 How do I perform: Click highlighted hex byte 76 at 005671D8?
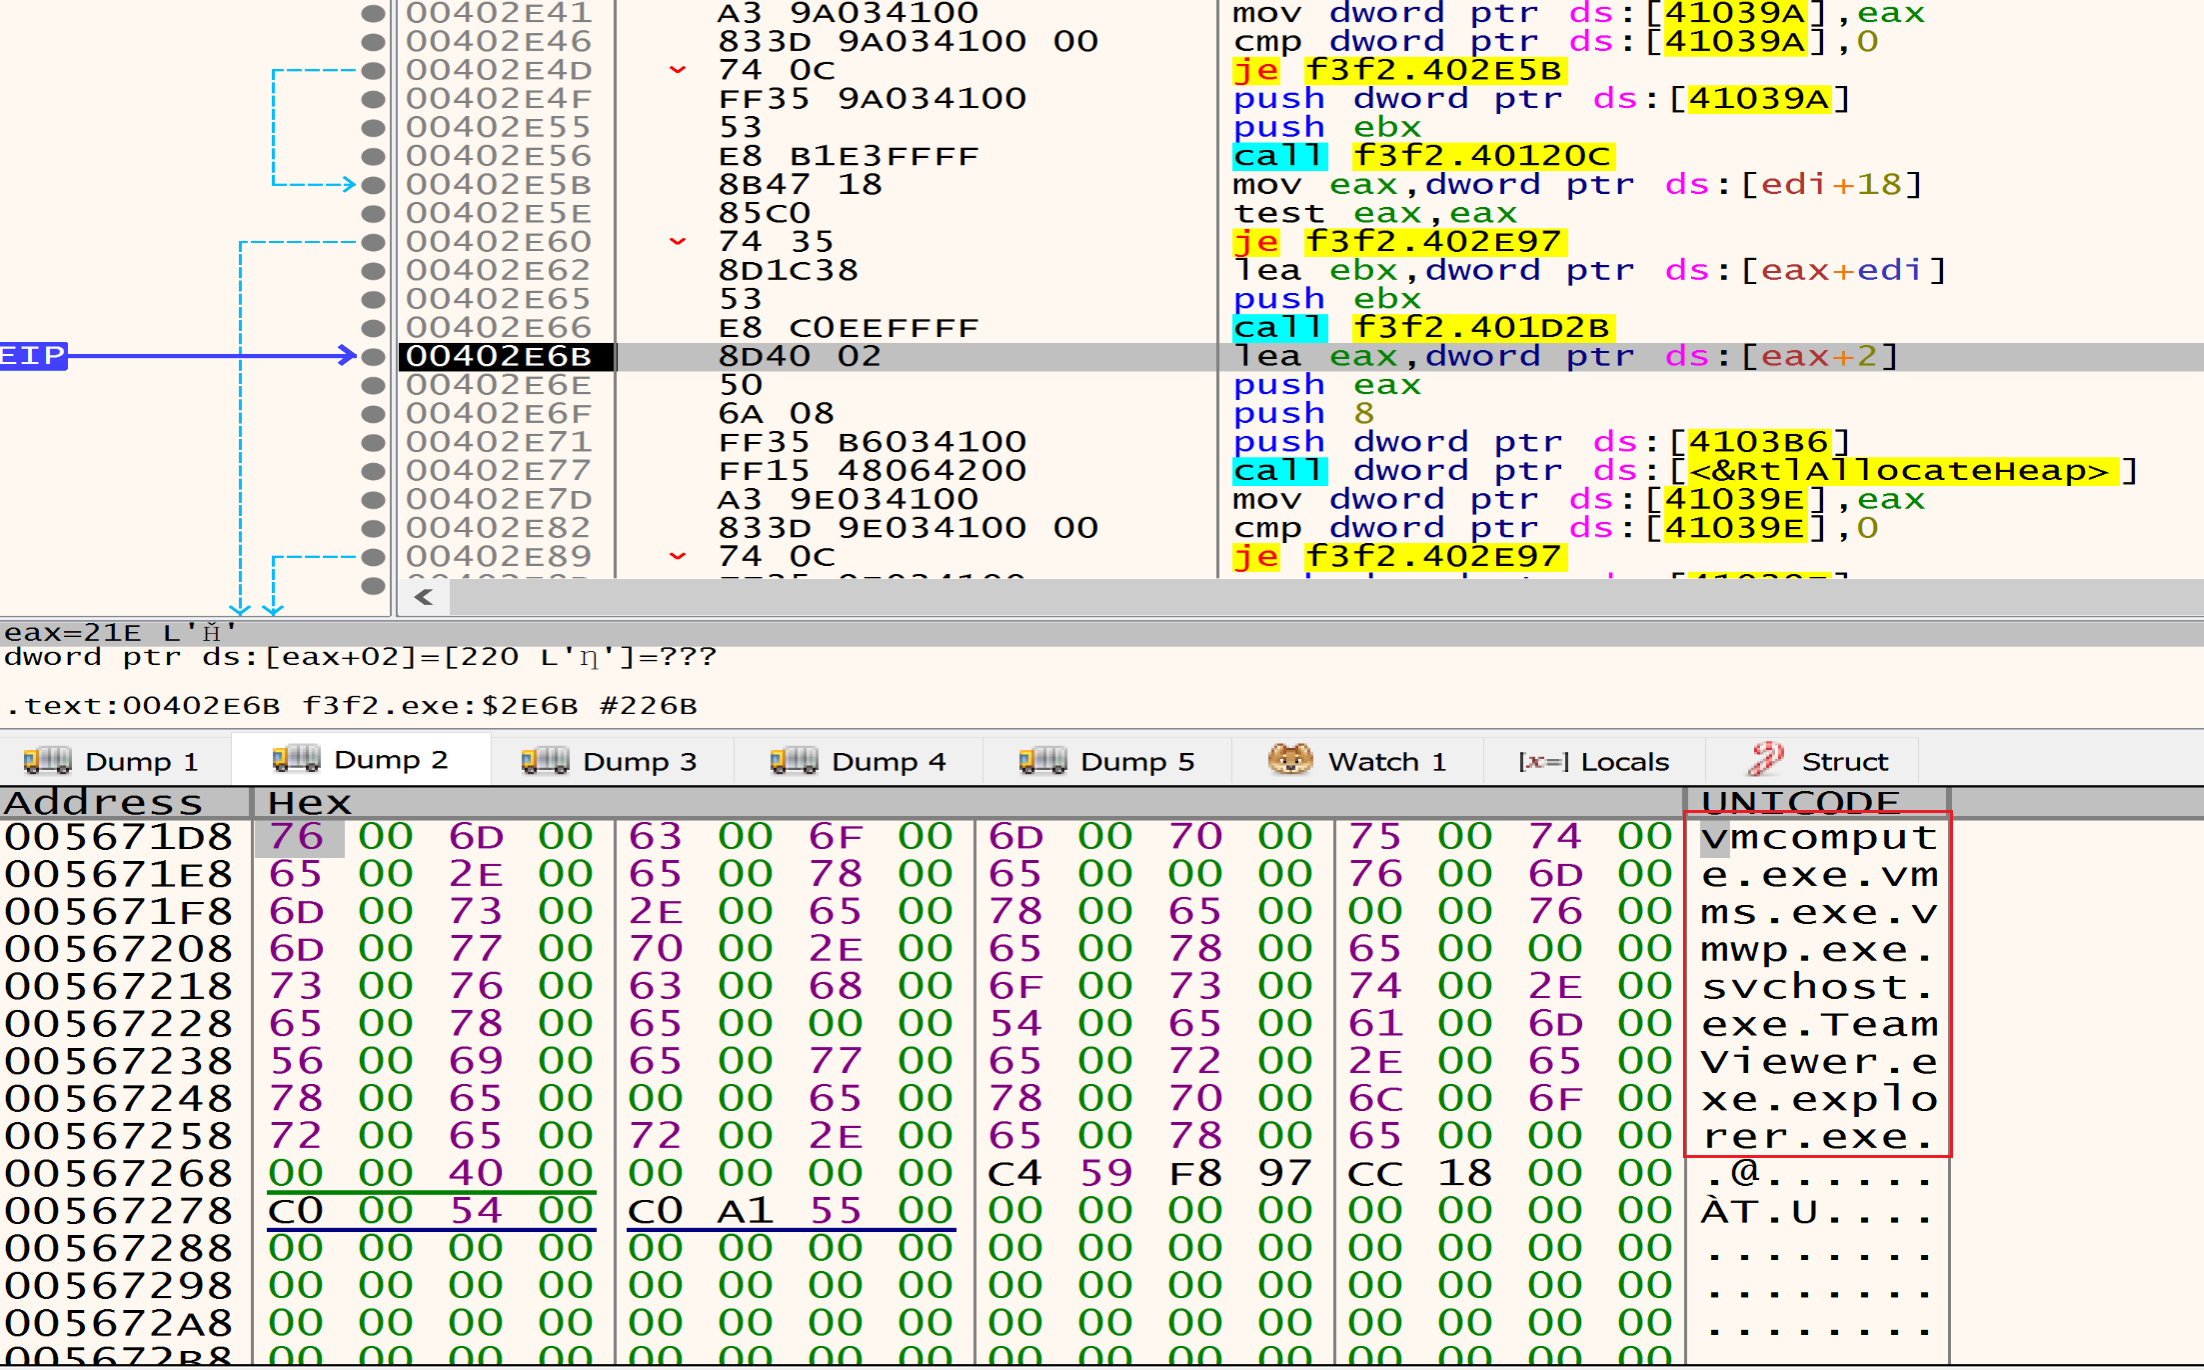[x=298, y=837]
